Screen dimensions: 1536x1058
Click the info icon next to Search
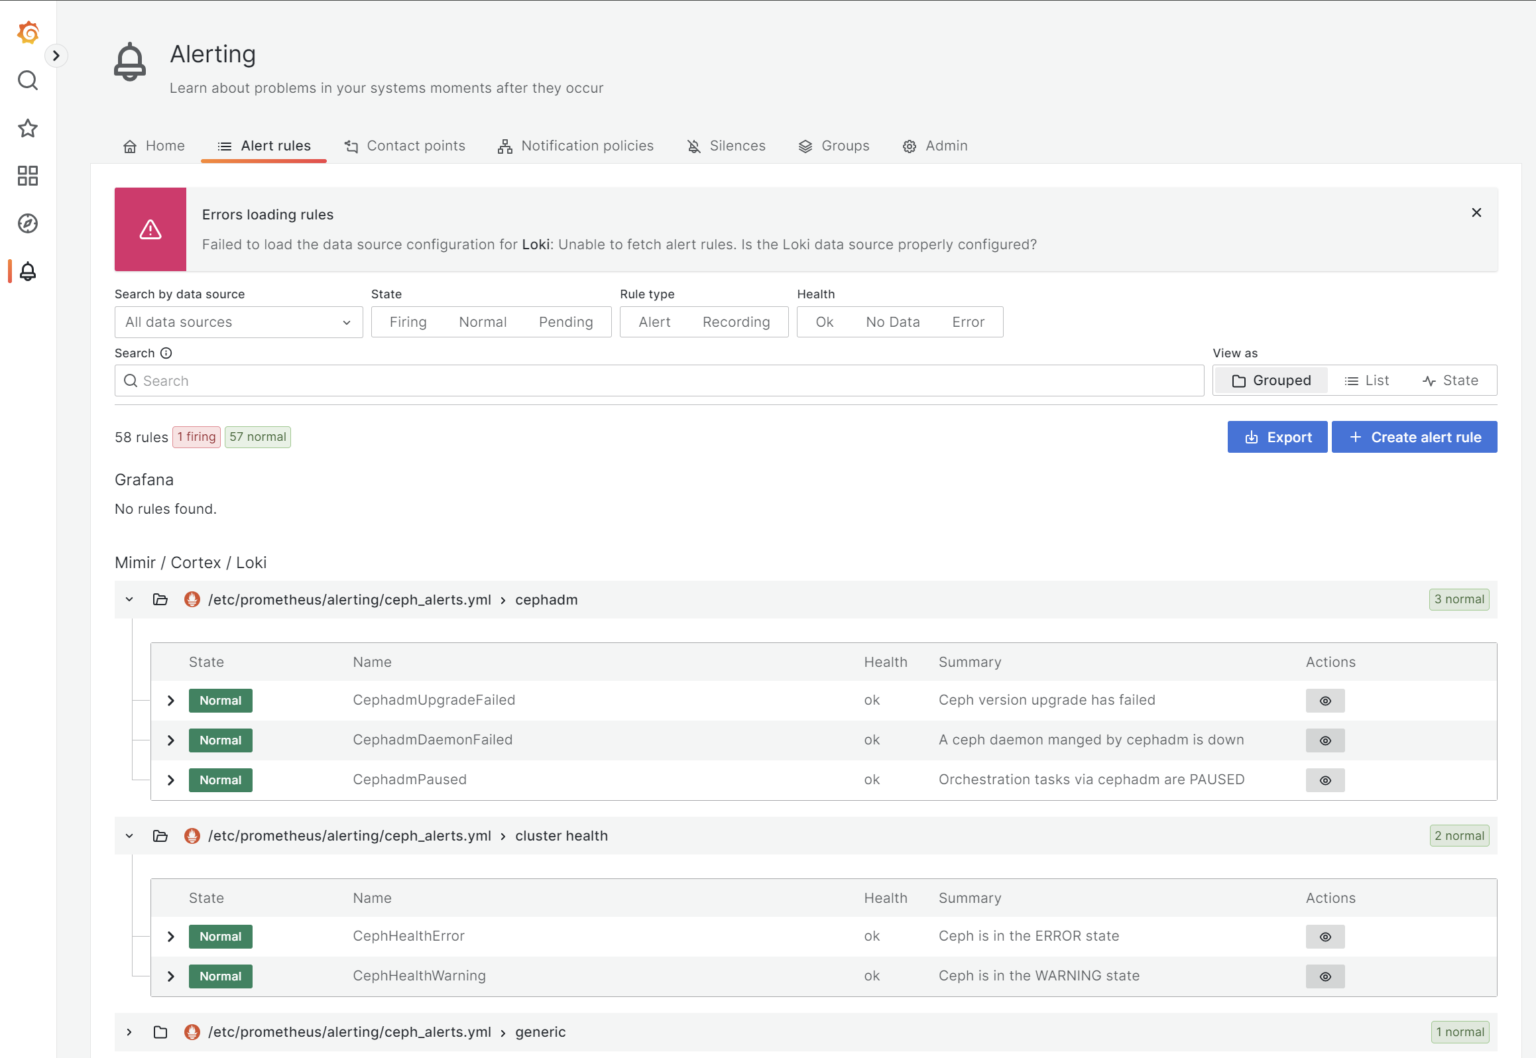click(166, 353)
